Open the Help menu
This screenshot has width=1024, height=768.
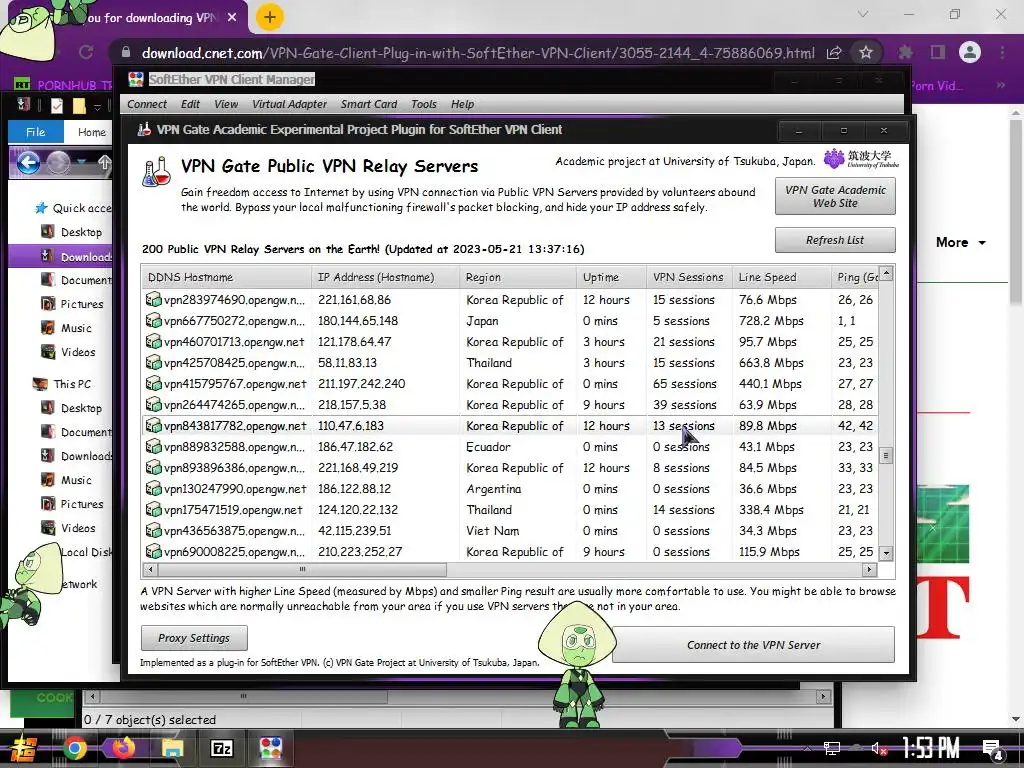click(x=462, y=104)
